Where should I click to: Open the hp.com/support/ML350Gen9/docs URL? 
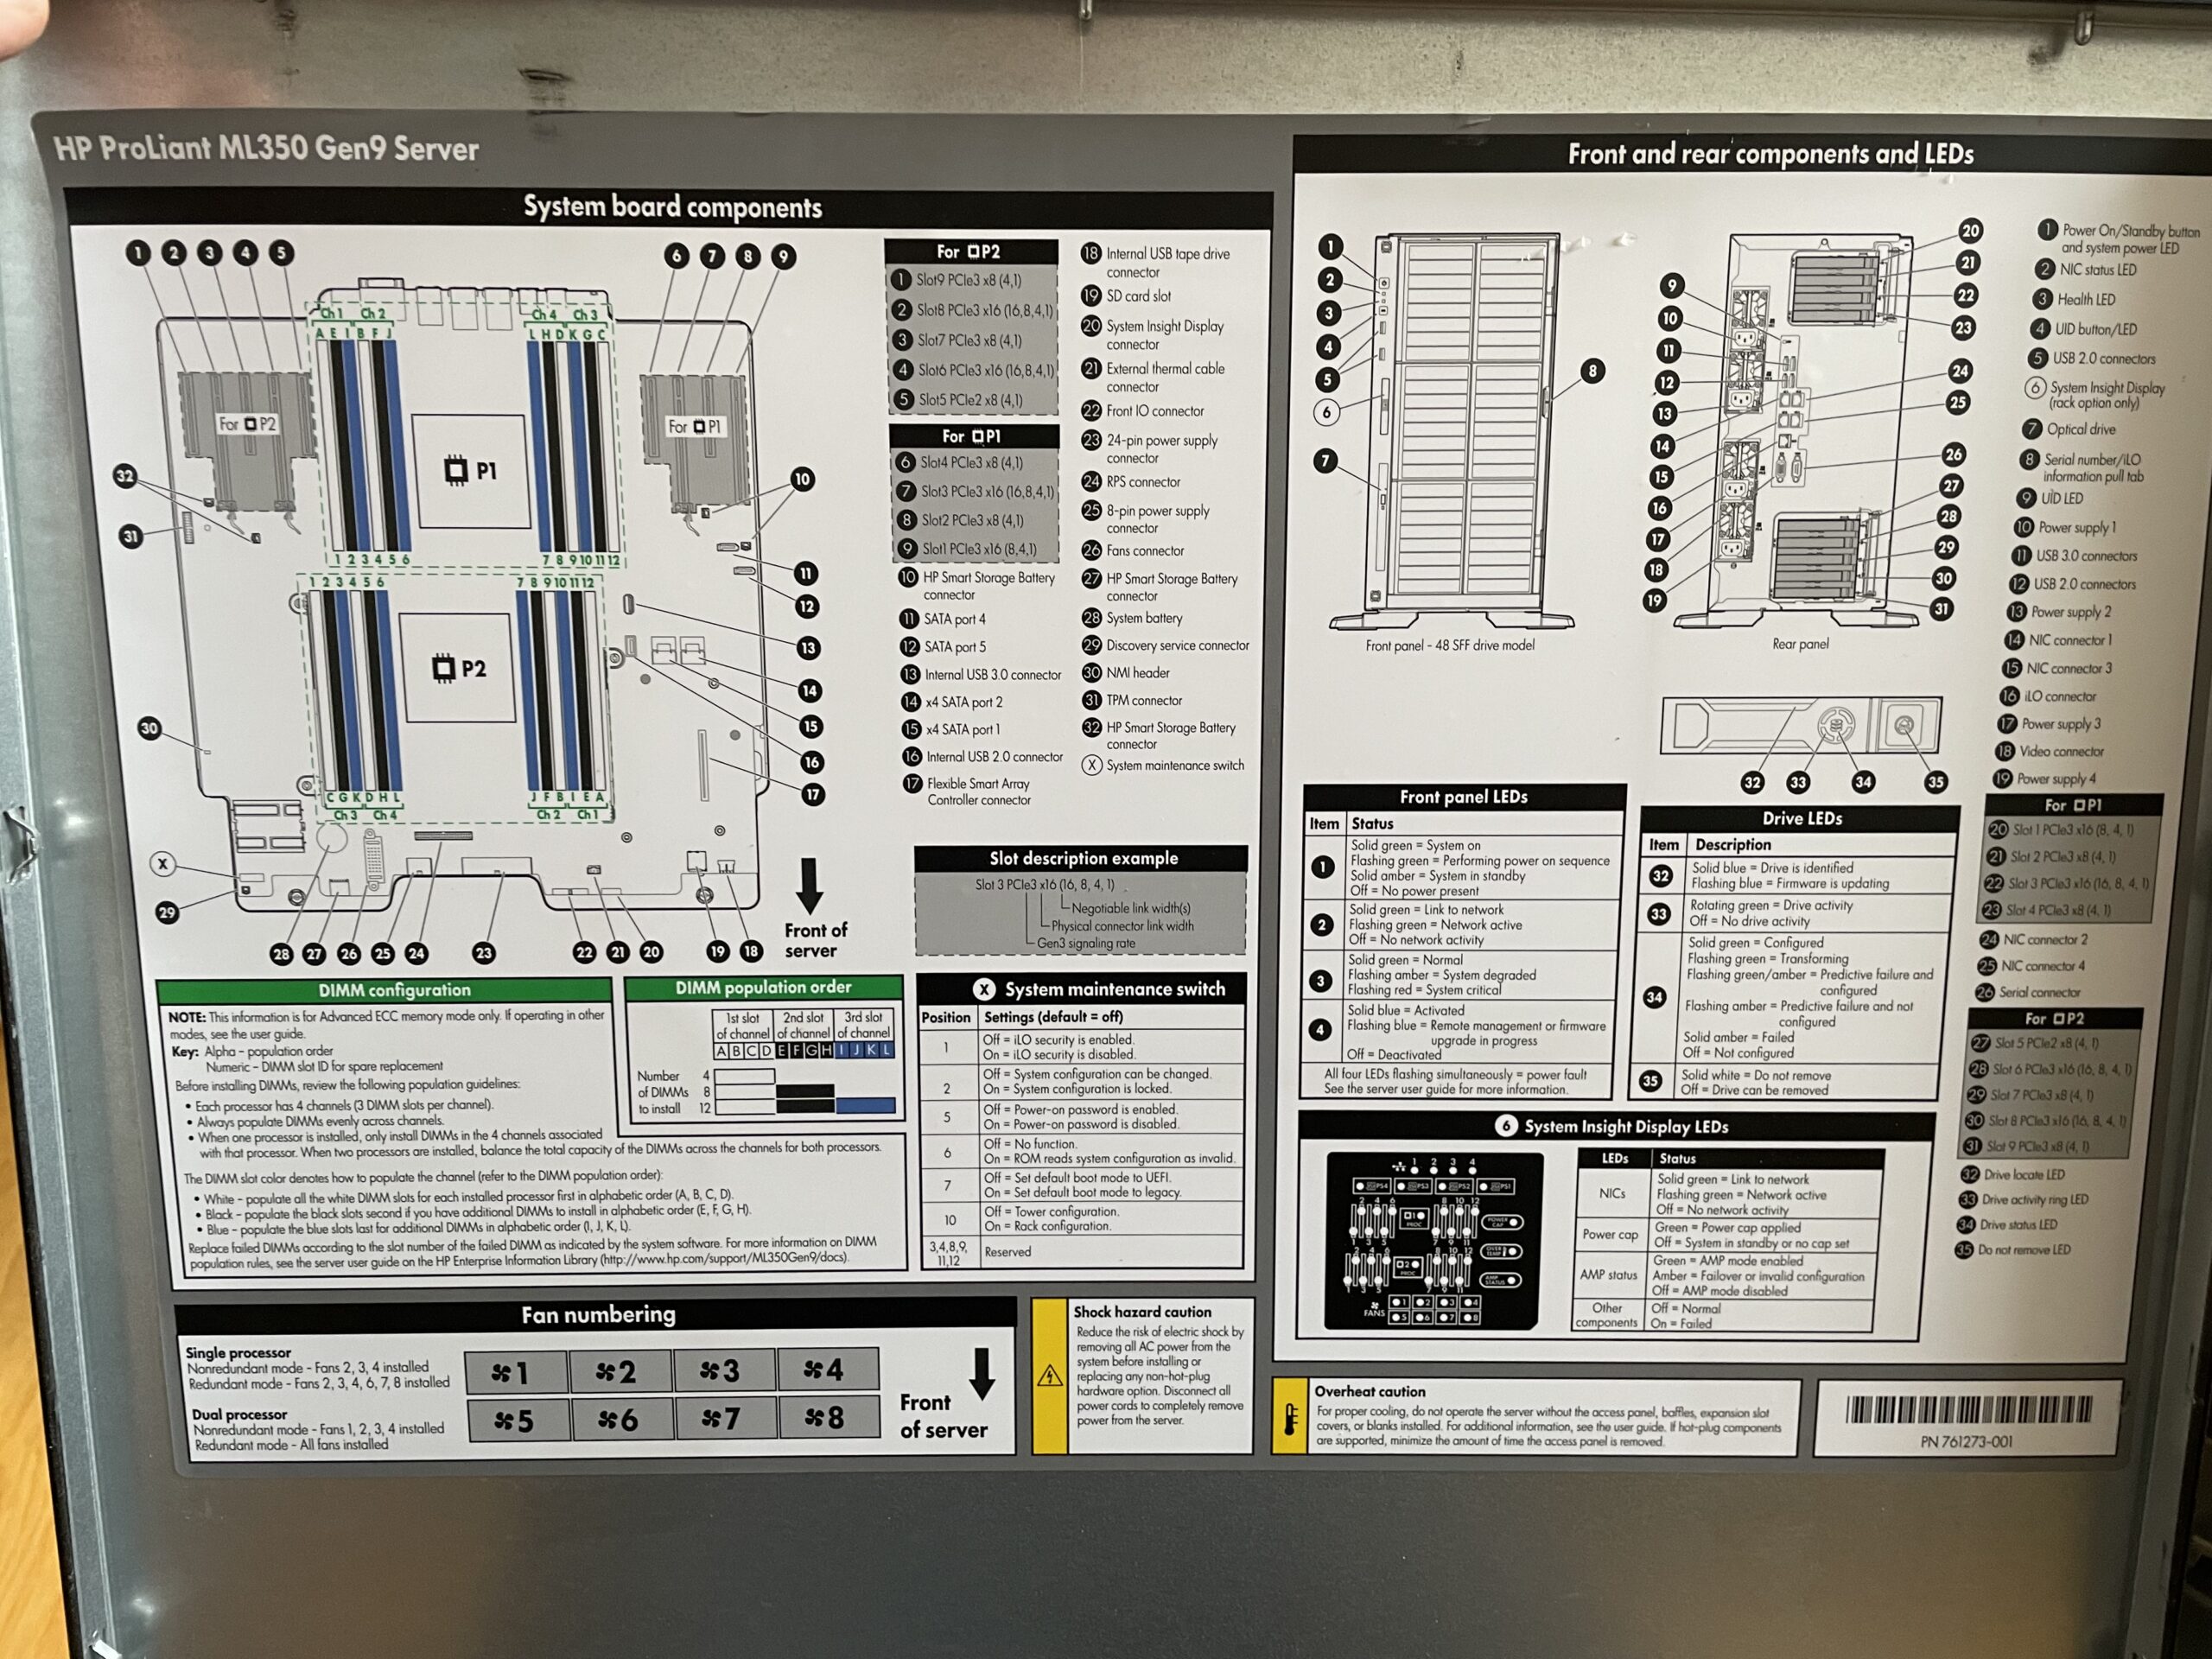(724, 1258)
